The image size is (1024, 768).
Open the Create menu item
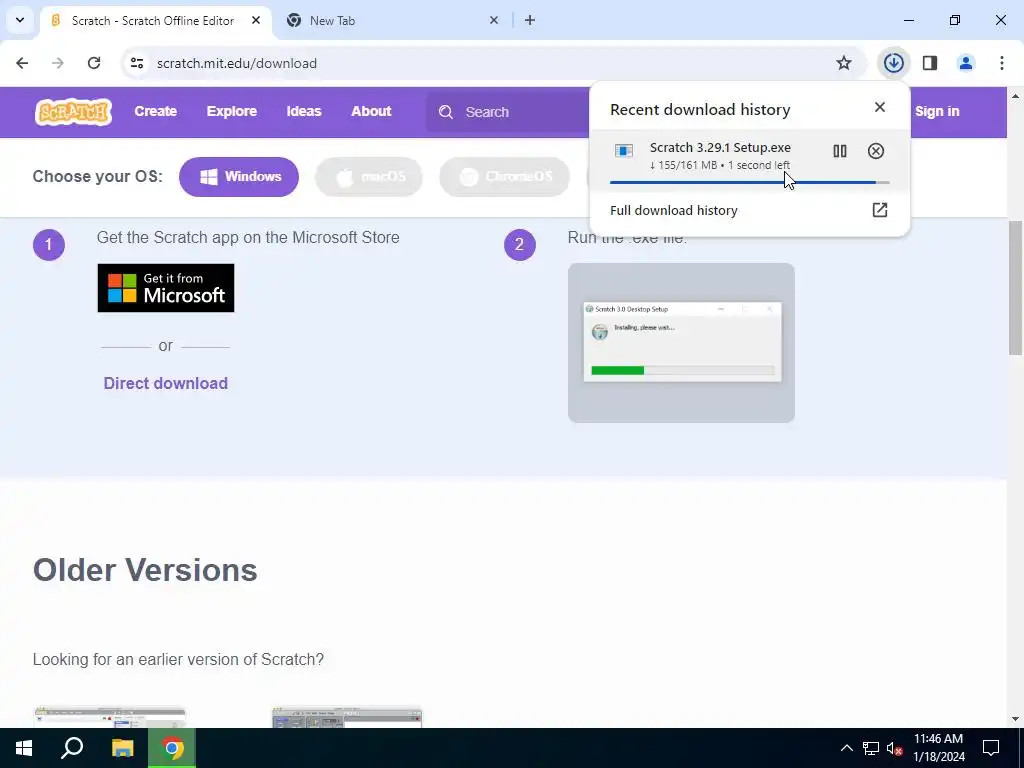(x=155, y=111)
